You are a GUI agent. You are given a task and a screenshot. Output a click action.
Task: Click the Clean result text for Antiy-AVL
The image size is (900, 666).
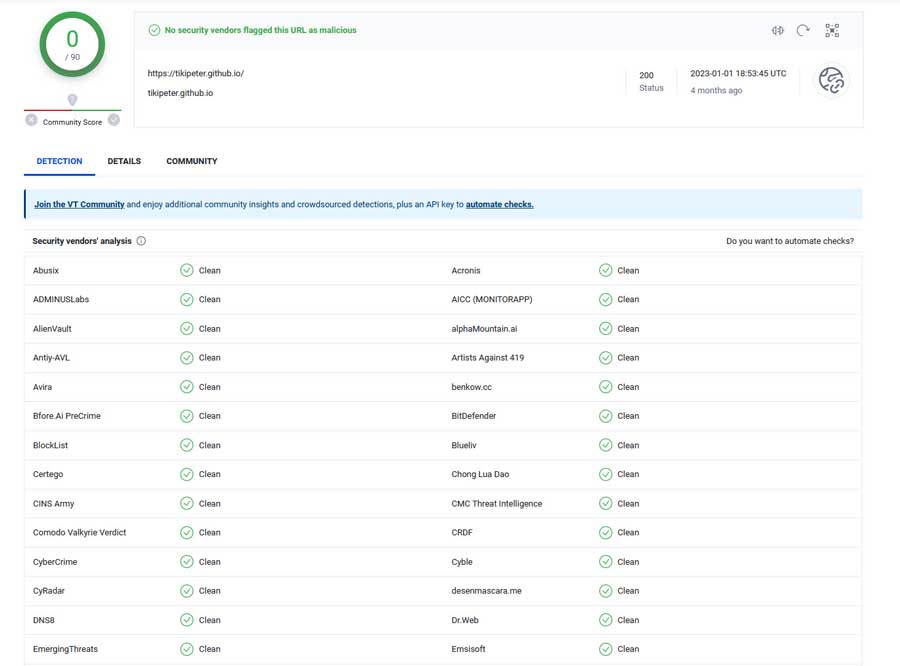(x=210, y=358)
